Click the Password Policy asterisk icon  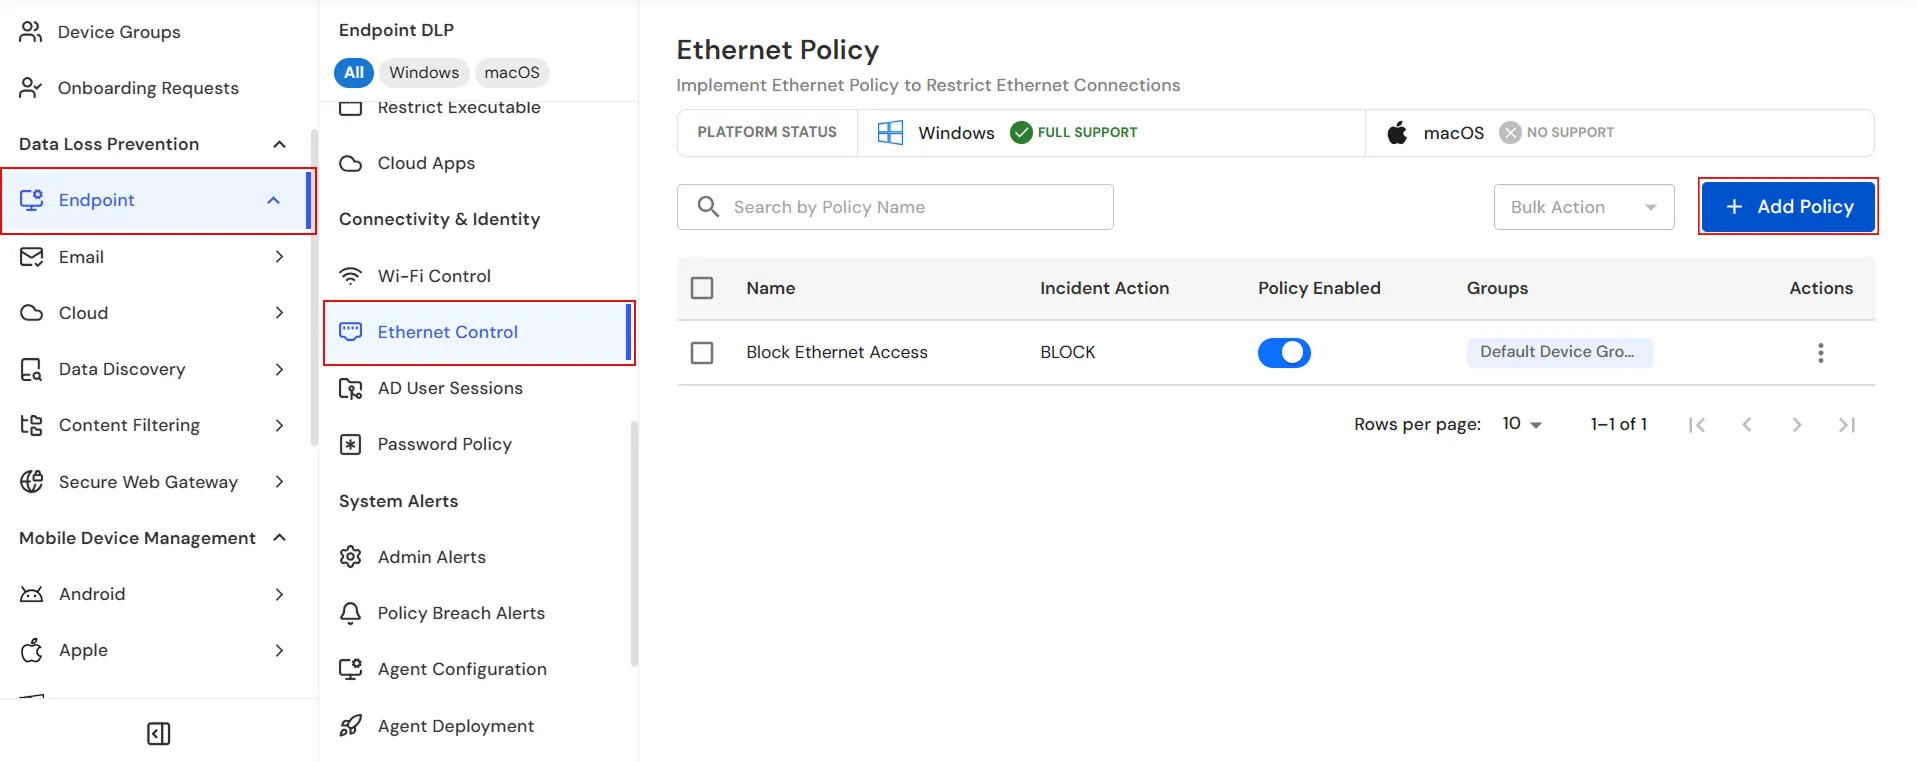tap(350, 444)
